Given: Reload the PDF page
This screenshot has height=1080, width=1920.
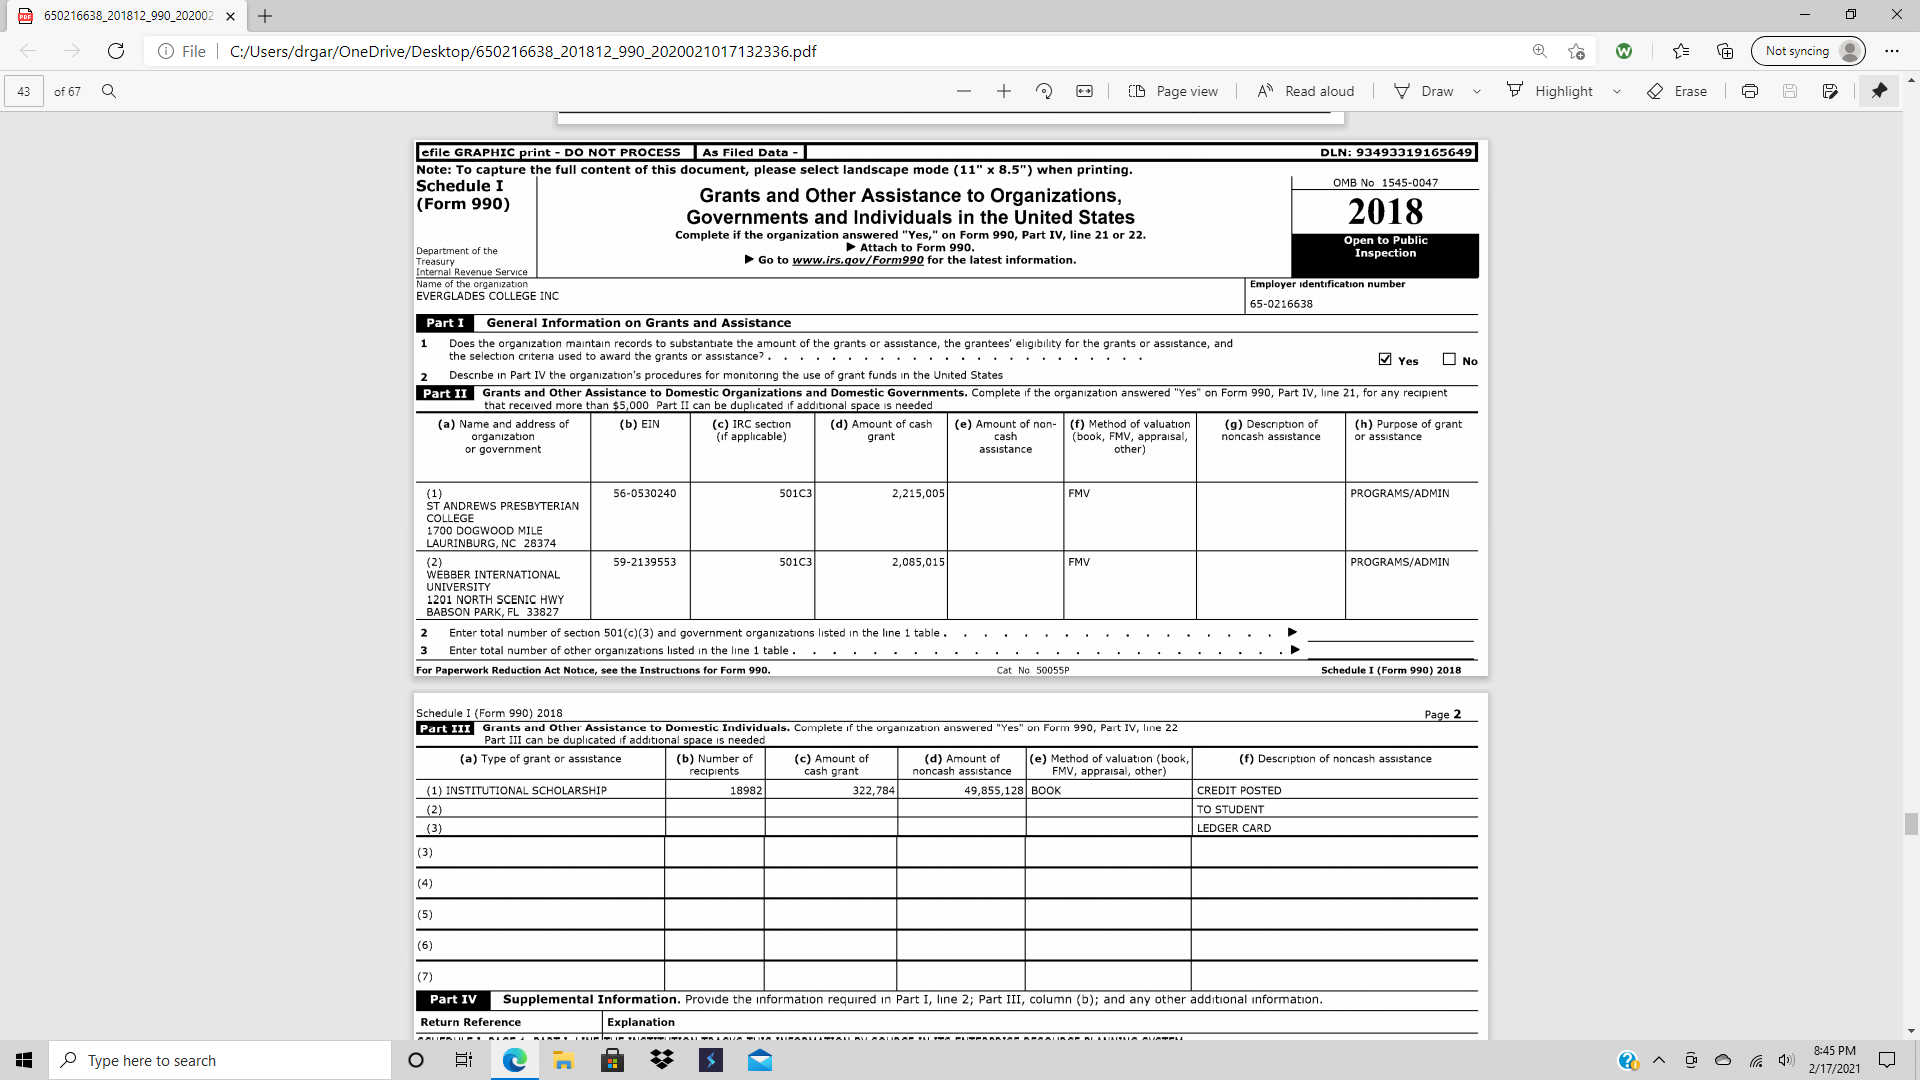Looking at the screenshot, I should point(116,51).
